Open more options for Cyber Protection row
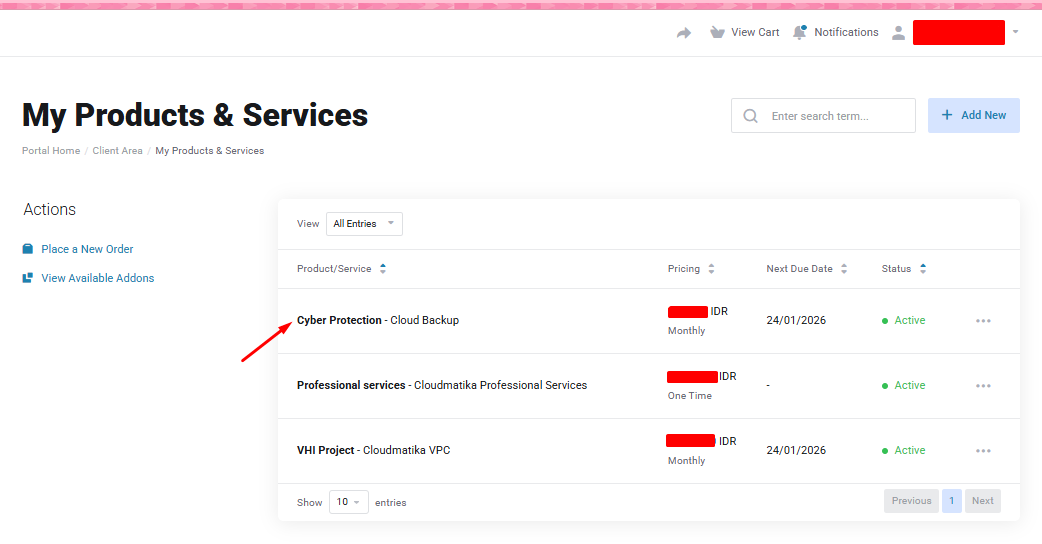The image size is (1042, 544). 984,321
